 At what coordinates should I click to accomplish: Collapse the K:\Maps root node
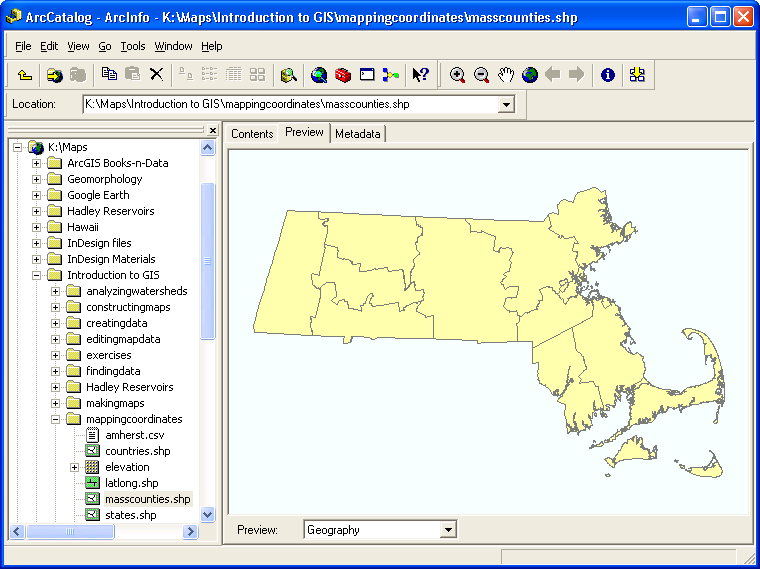(x=17, y=147)
